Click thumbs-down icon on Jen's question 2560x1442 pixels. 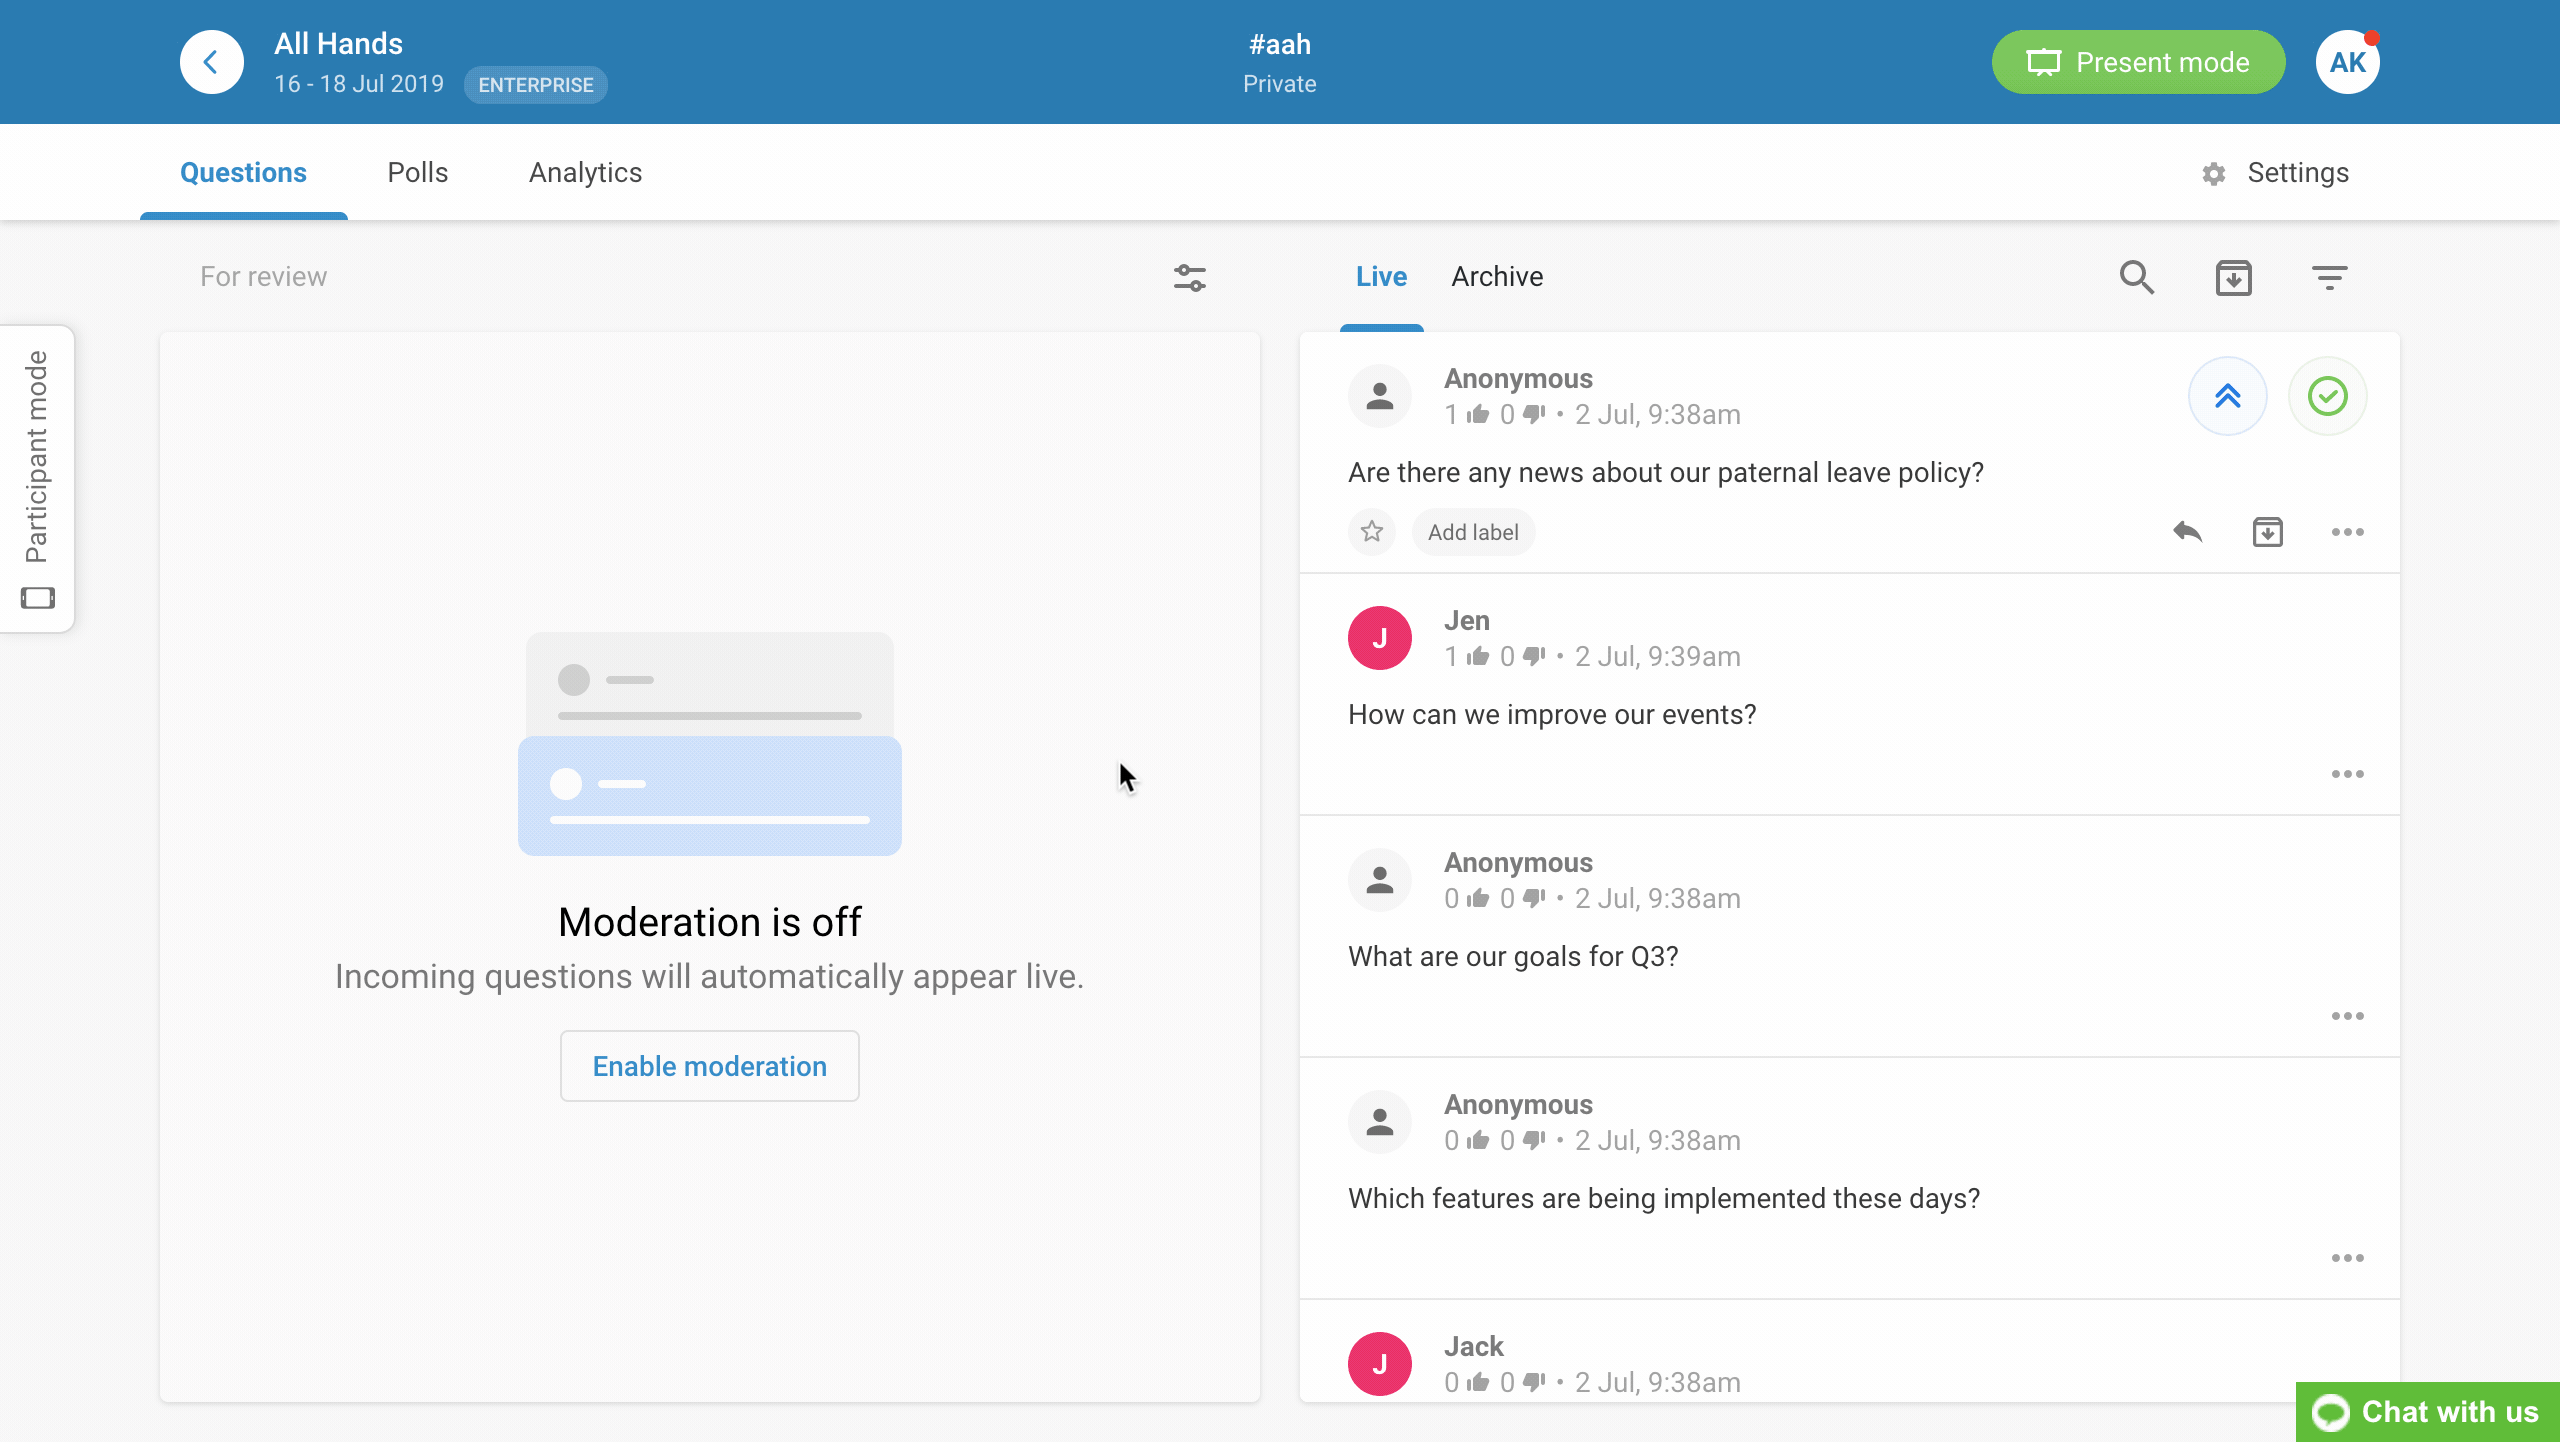coord(1534,656)
